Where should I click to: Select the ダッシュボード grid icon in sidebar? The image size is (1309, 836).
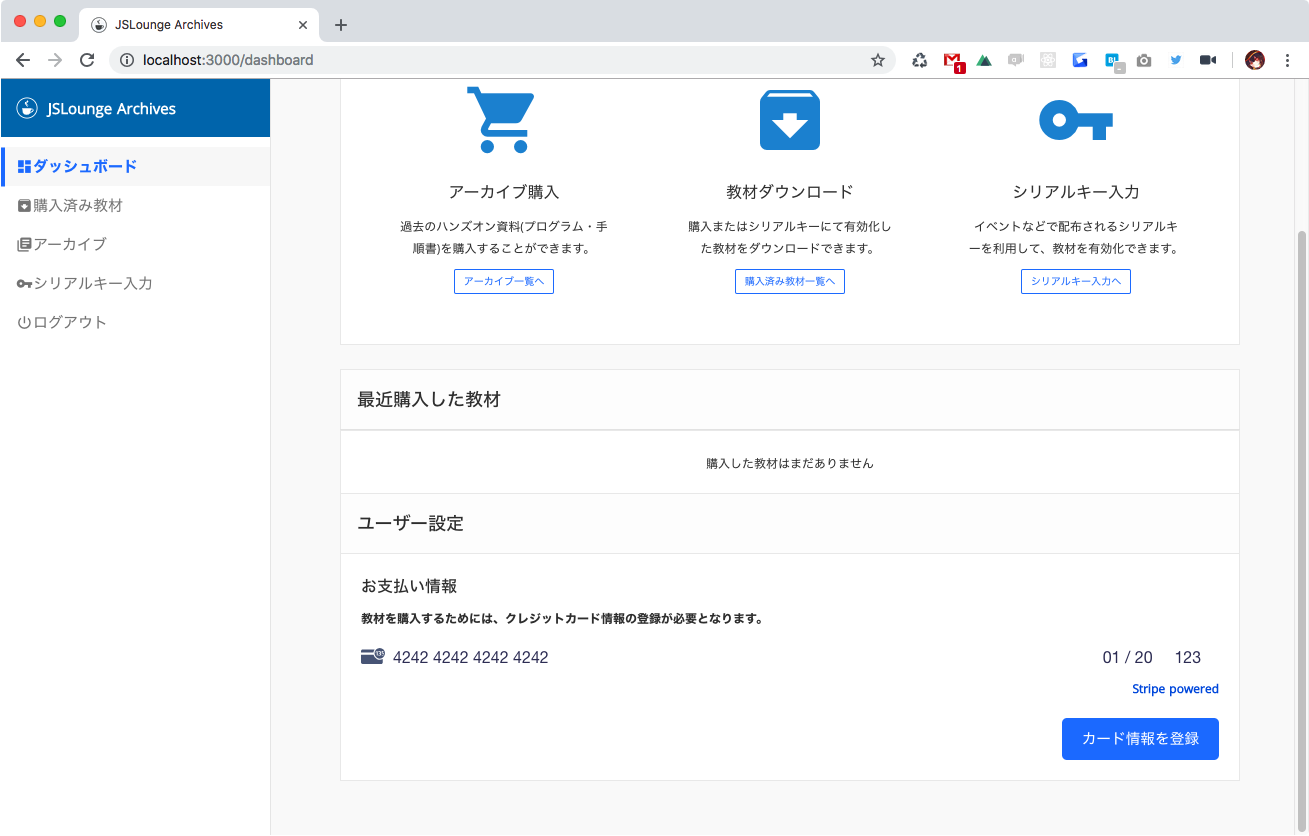click(x=23, y=167)
